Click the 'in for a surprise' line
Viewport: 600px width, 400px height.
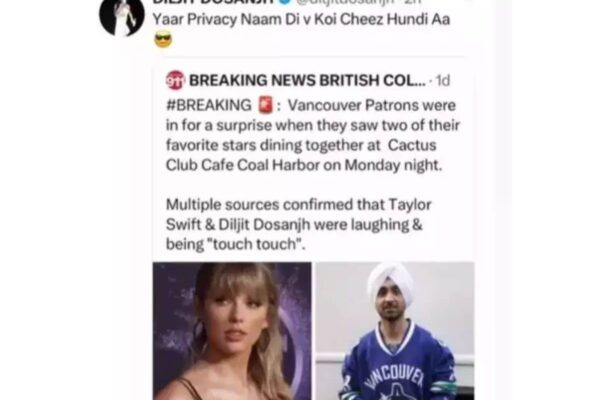click(x=313, y=125)
